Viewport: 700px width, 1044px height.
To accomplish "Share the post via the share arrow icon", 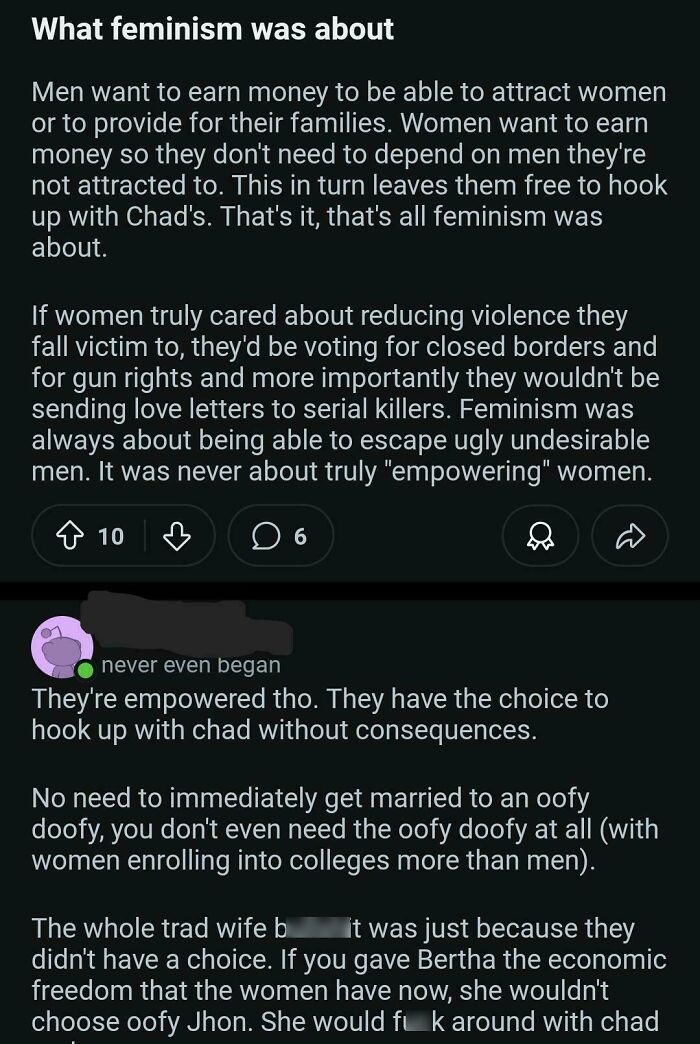I will point(629,536).
